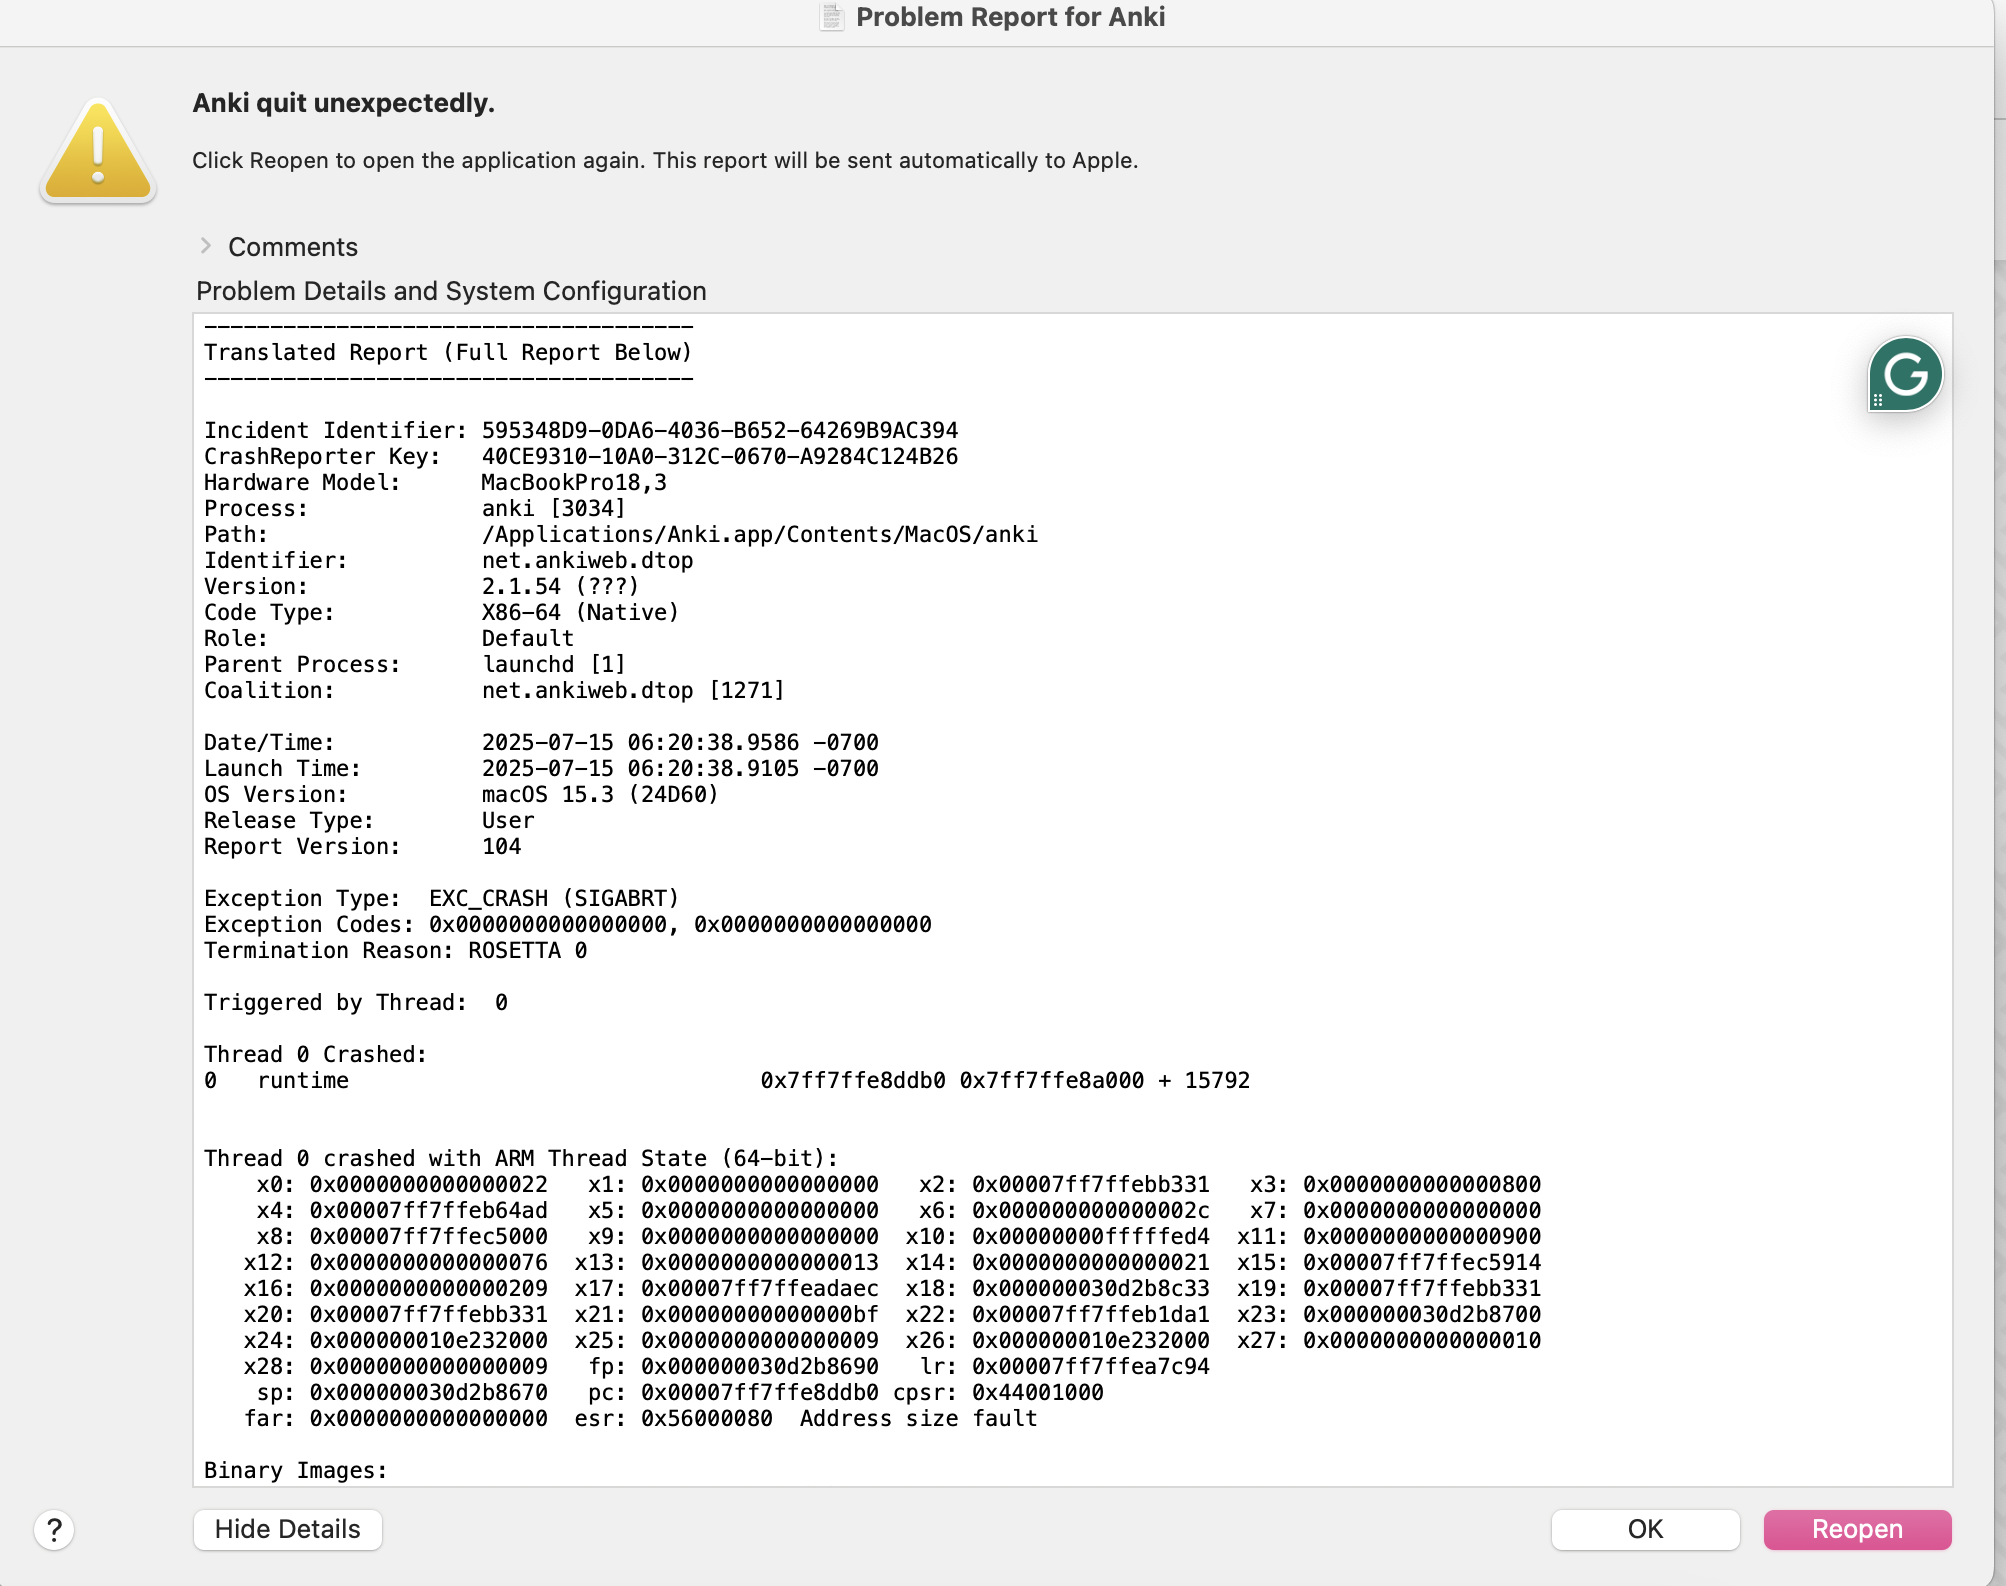The image size is (2006, 1586).
Task: Click the Incident Identifier value 595348D9-0DA6-4036-B652-64269B9AC394
Action: pyautogui.click(x=720, y=430)
